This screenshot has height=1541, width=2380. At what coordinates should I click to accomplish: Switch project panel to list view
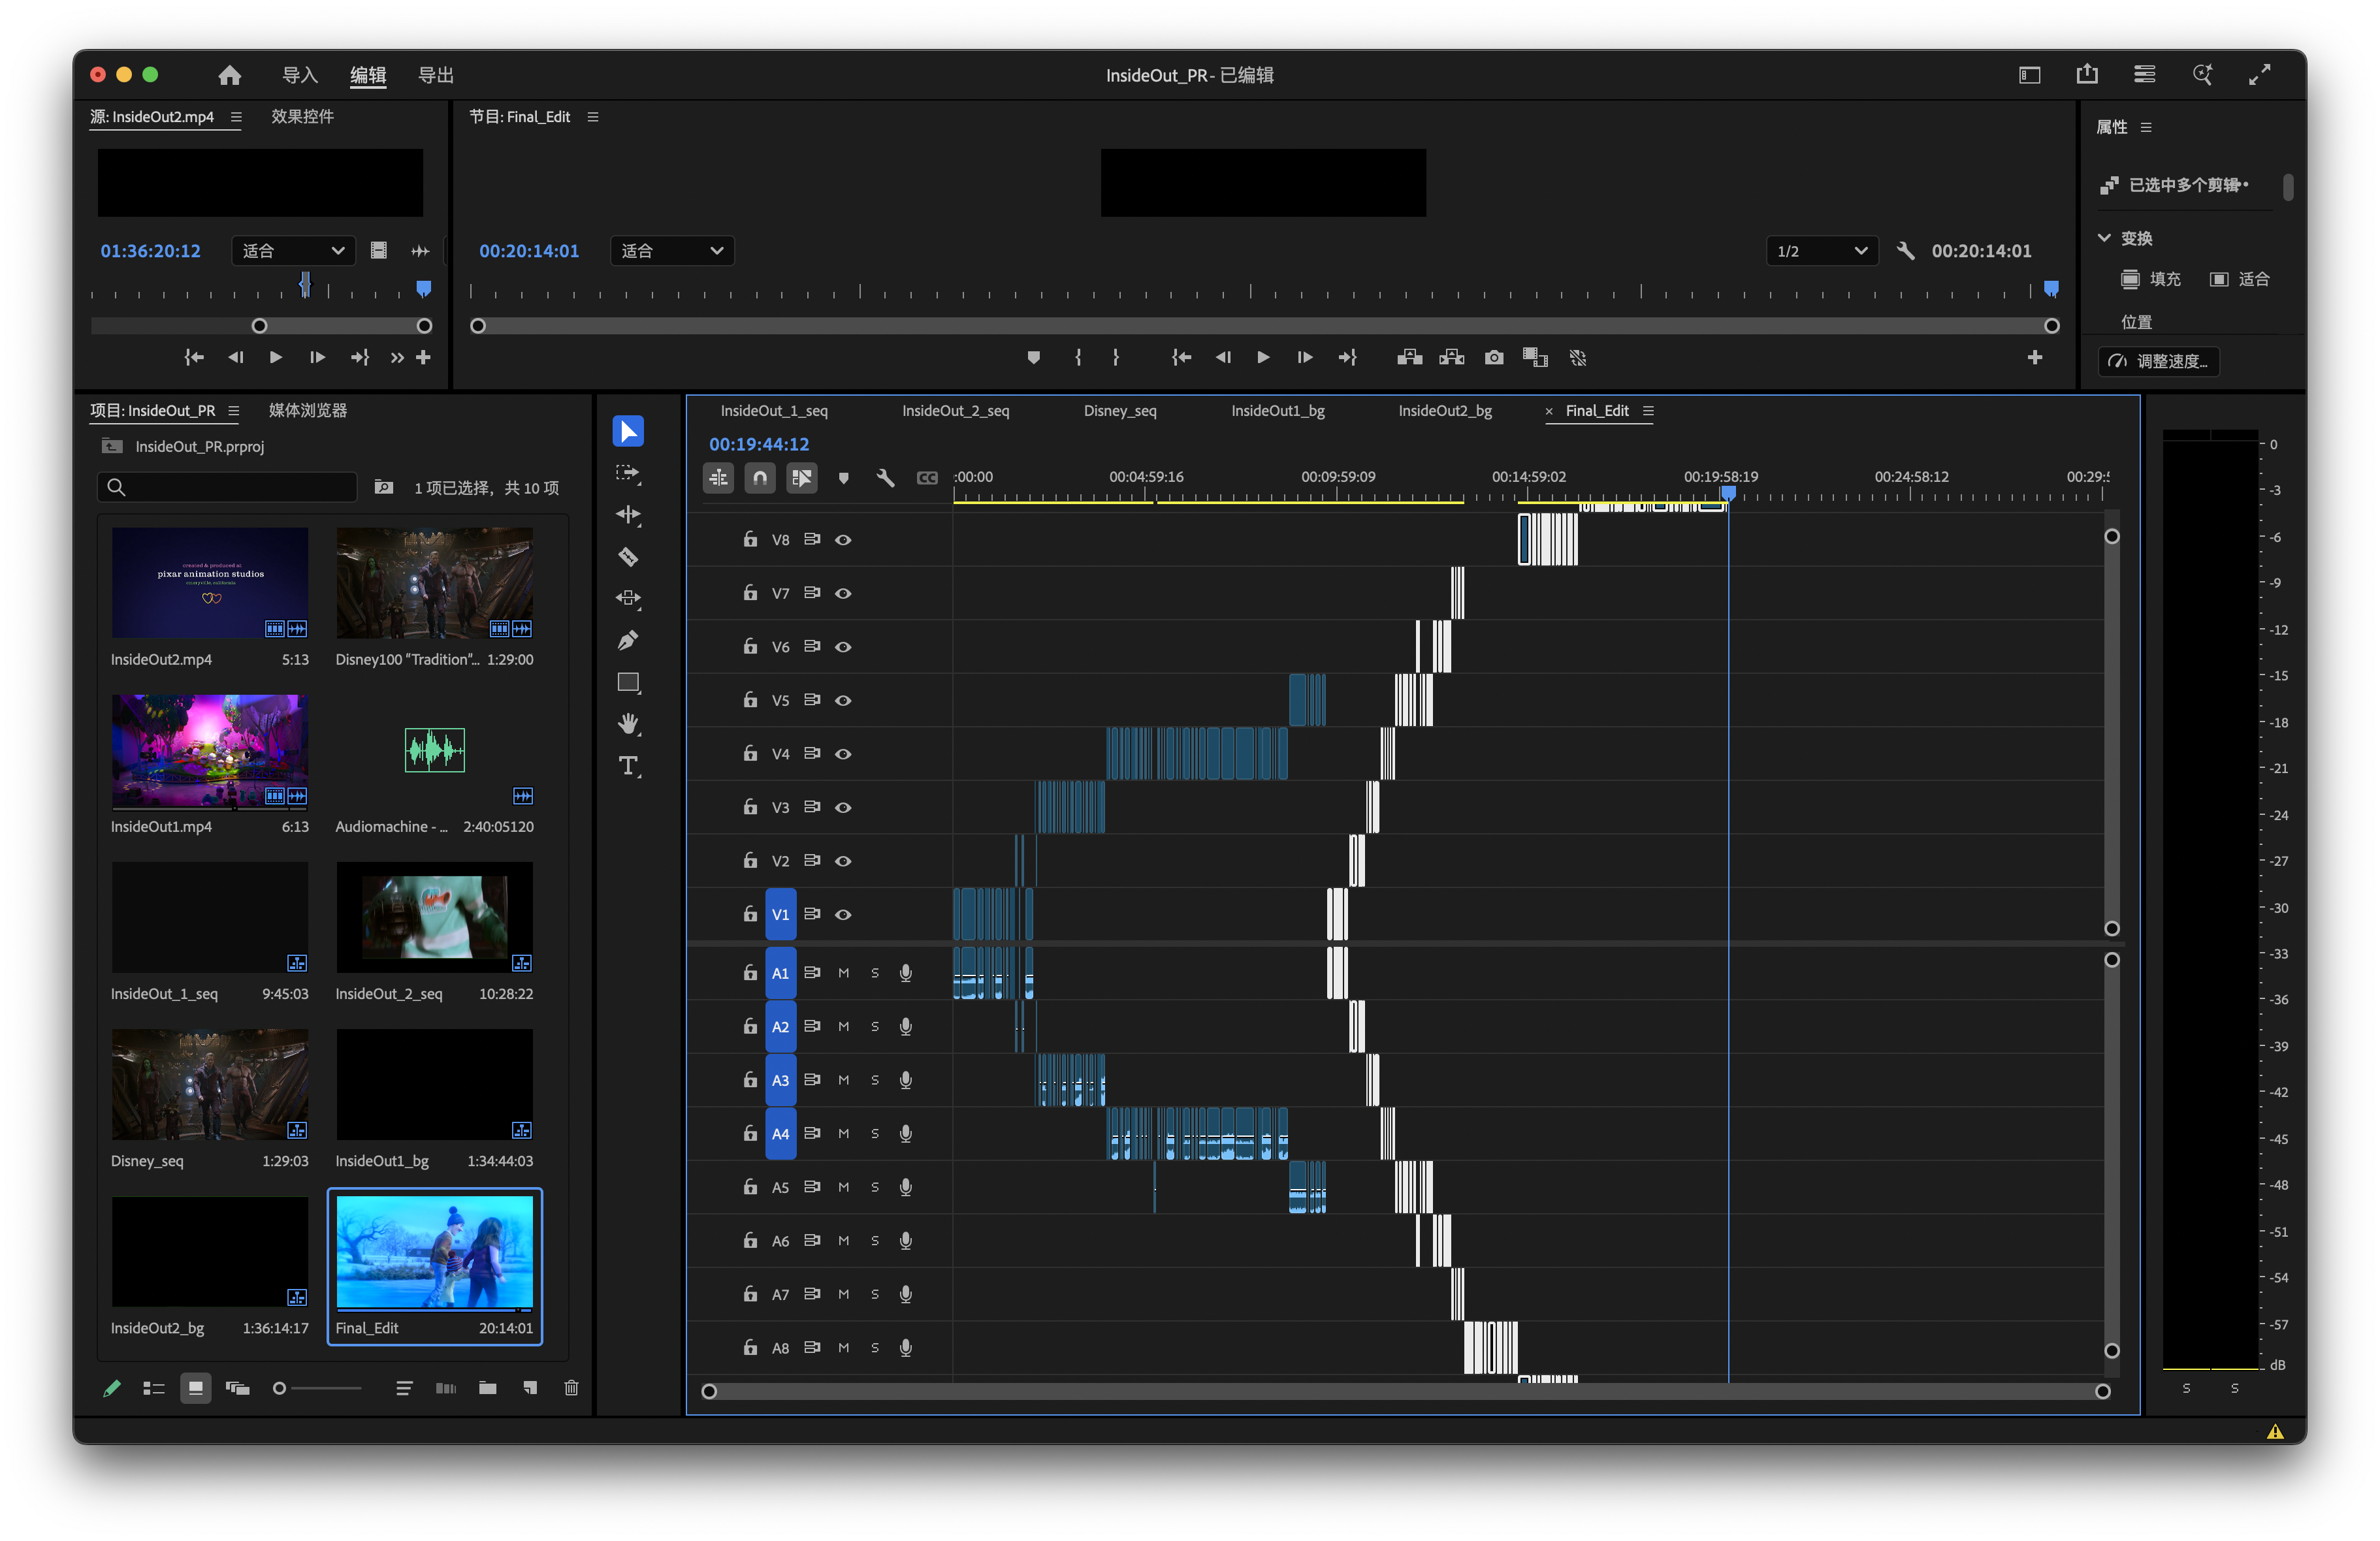pyautogui.click(x=153, y=1388)
